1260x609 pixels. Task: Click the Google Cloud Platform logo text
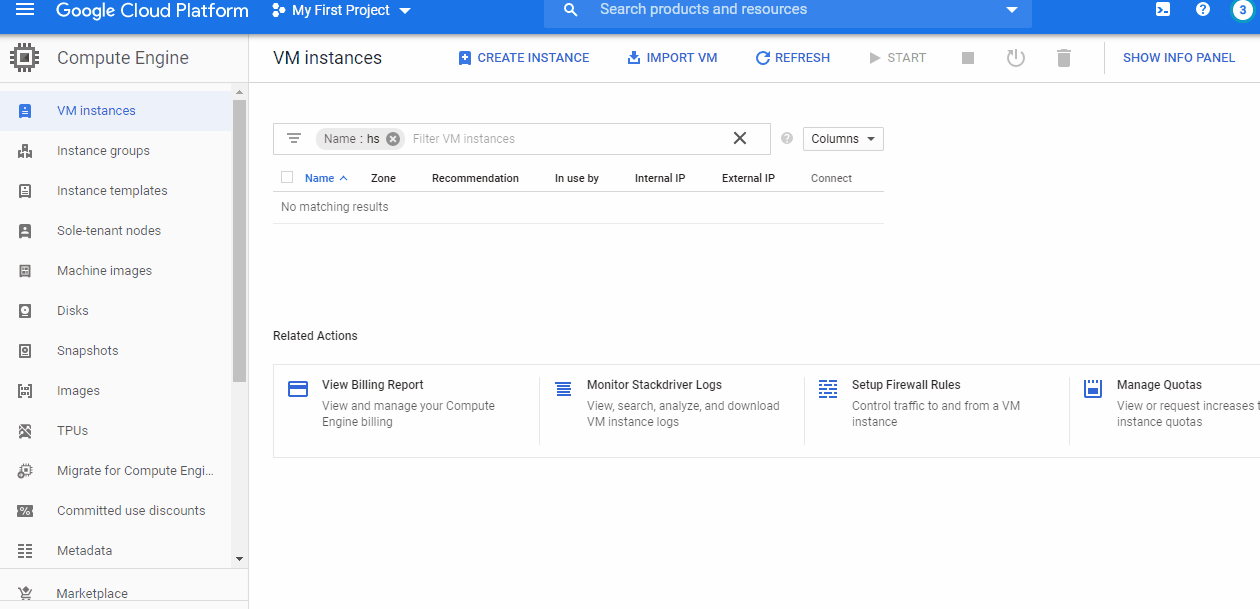[152, 11]
